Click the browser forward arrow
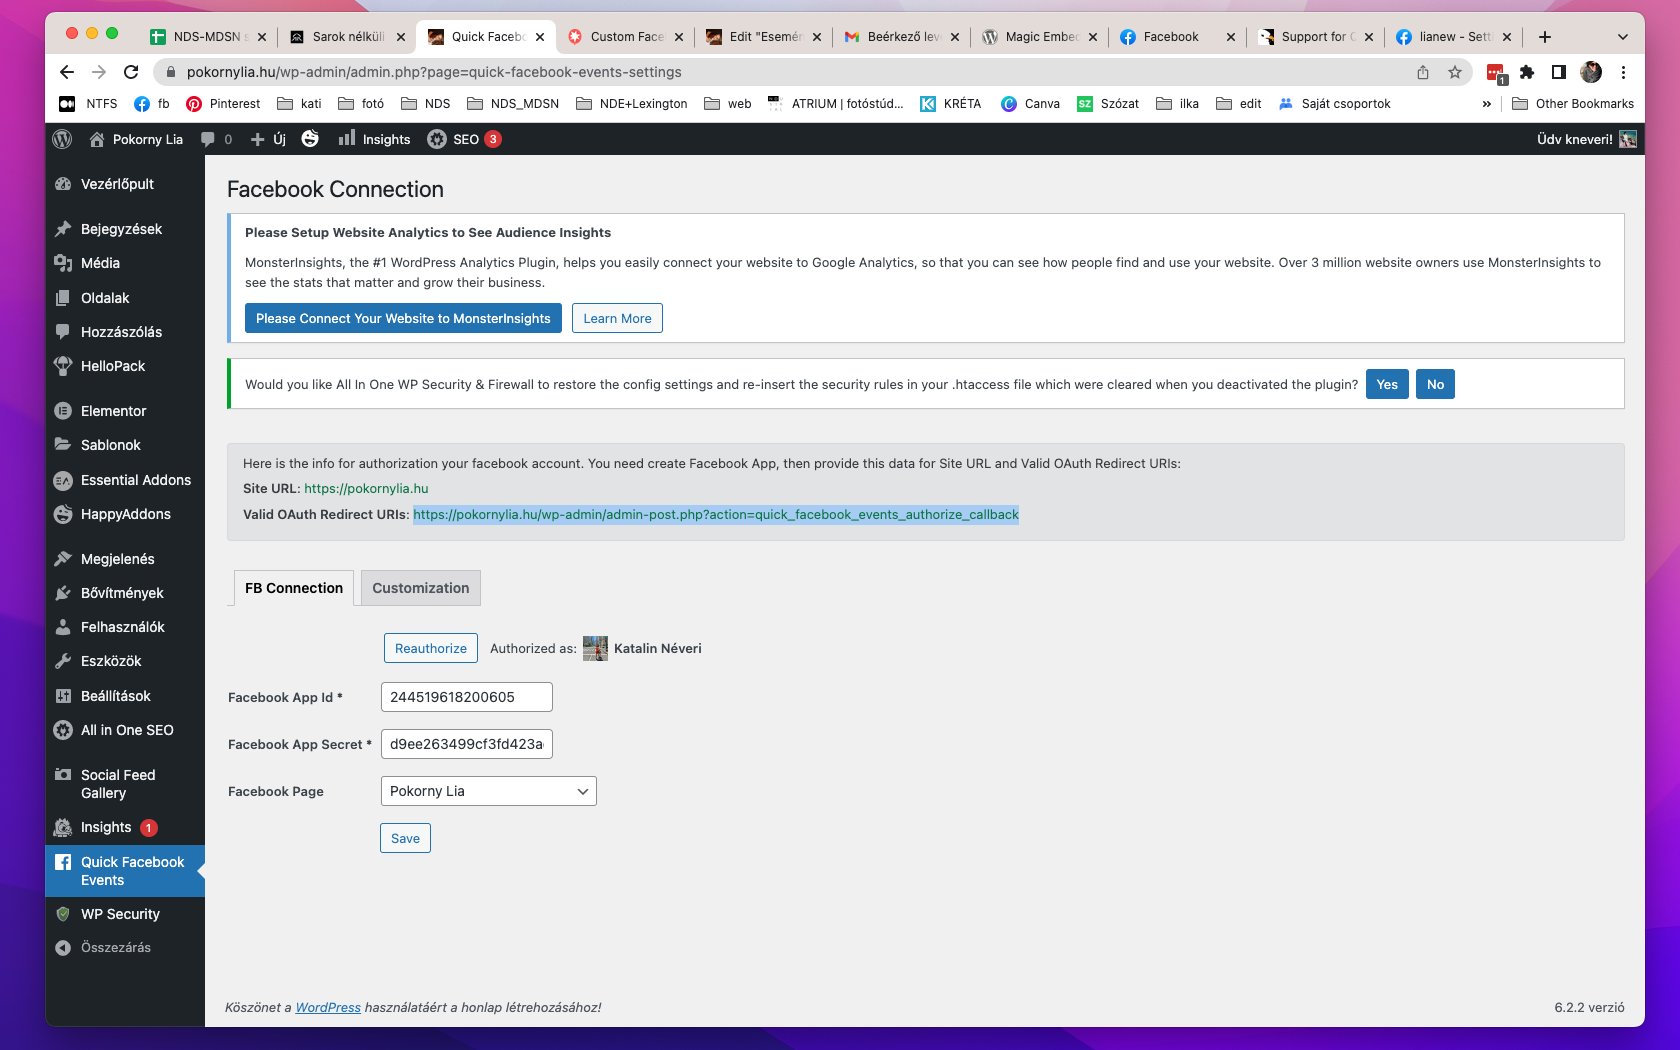 [x=99, y=72]
